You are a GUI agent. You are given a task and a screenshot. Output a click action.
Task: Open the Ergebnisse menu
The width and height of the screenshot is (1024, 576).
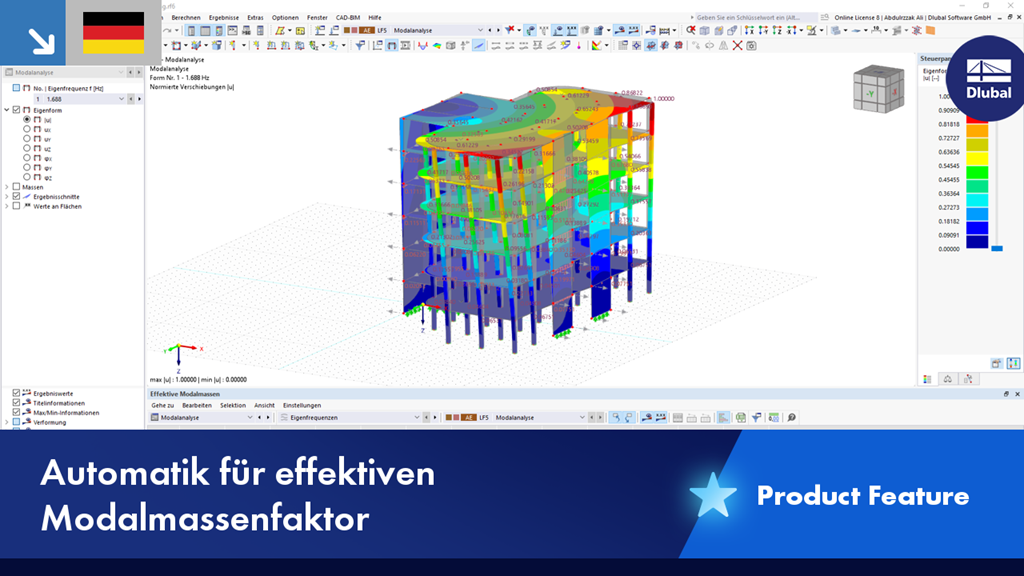click(224, 18)
